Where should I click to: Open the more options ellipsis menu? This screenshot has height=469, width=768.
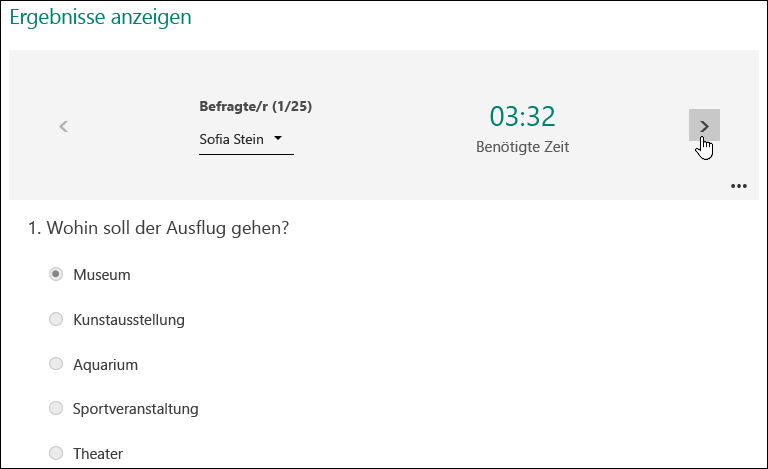[739, 186]
